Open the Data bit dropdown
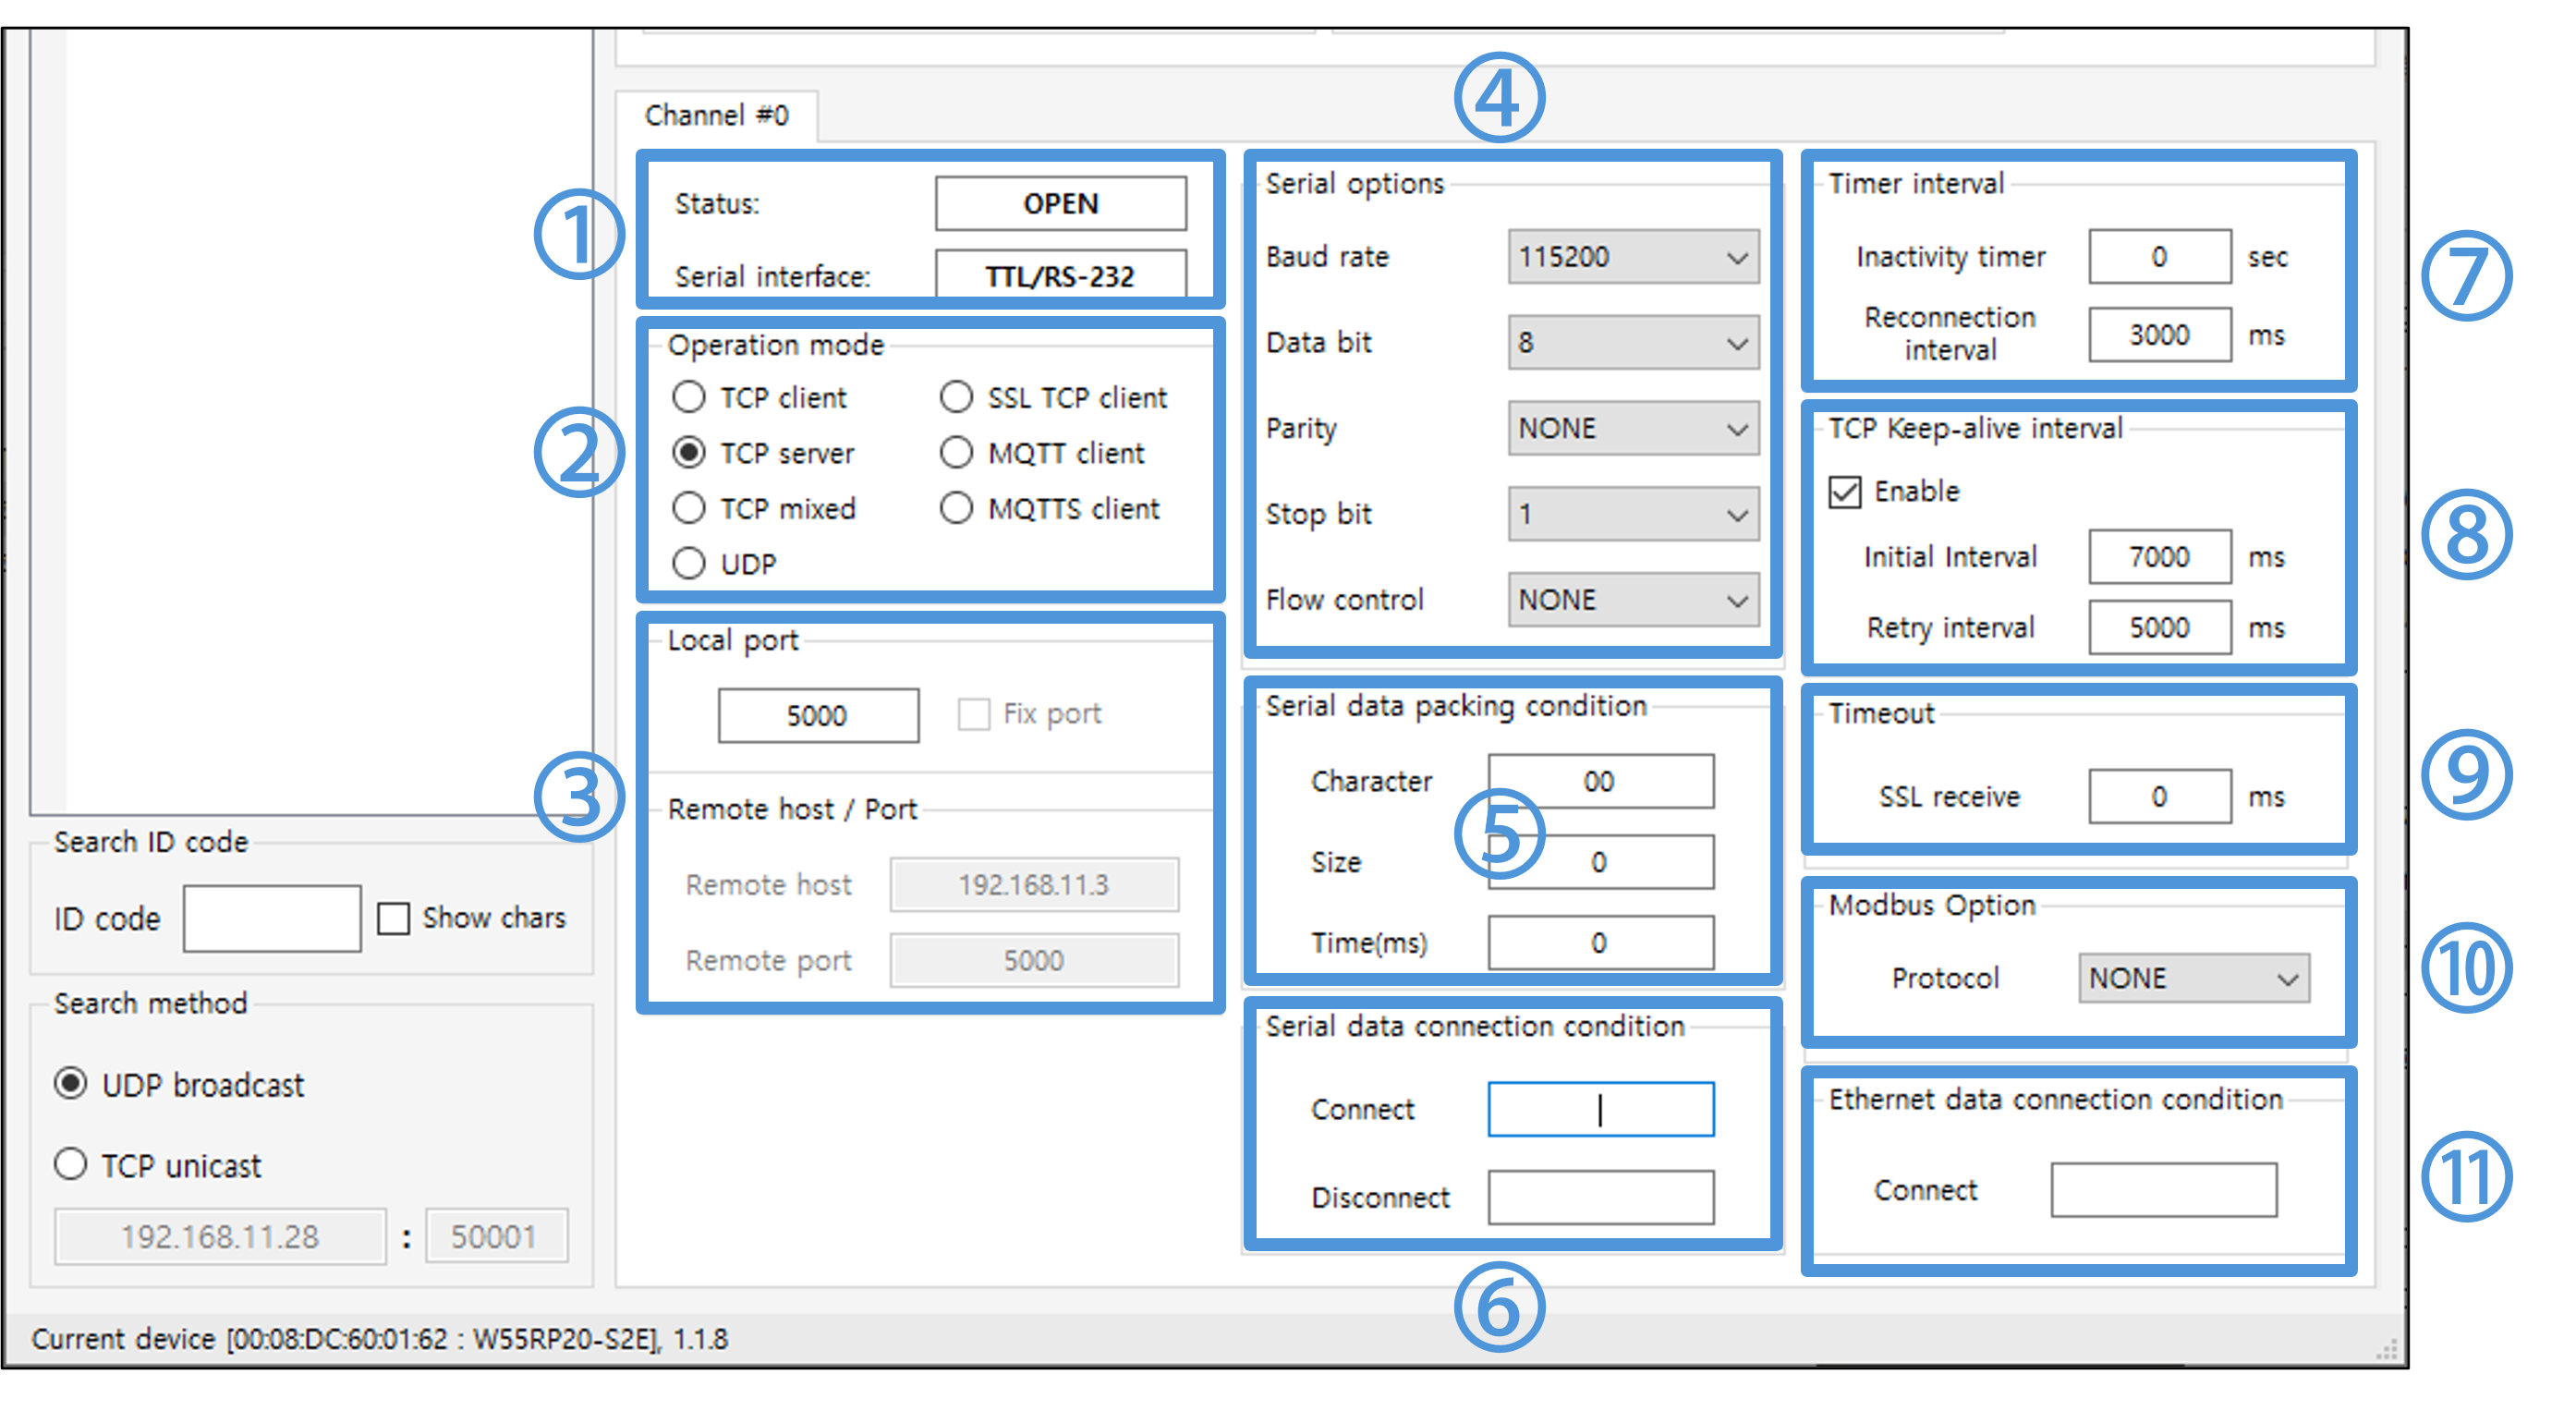This screenshot has height=1423, width=2576. point(1633,343)
